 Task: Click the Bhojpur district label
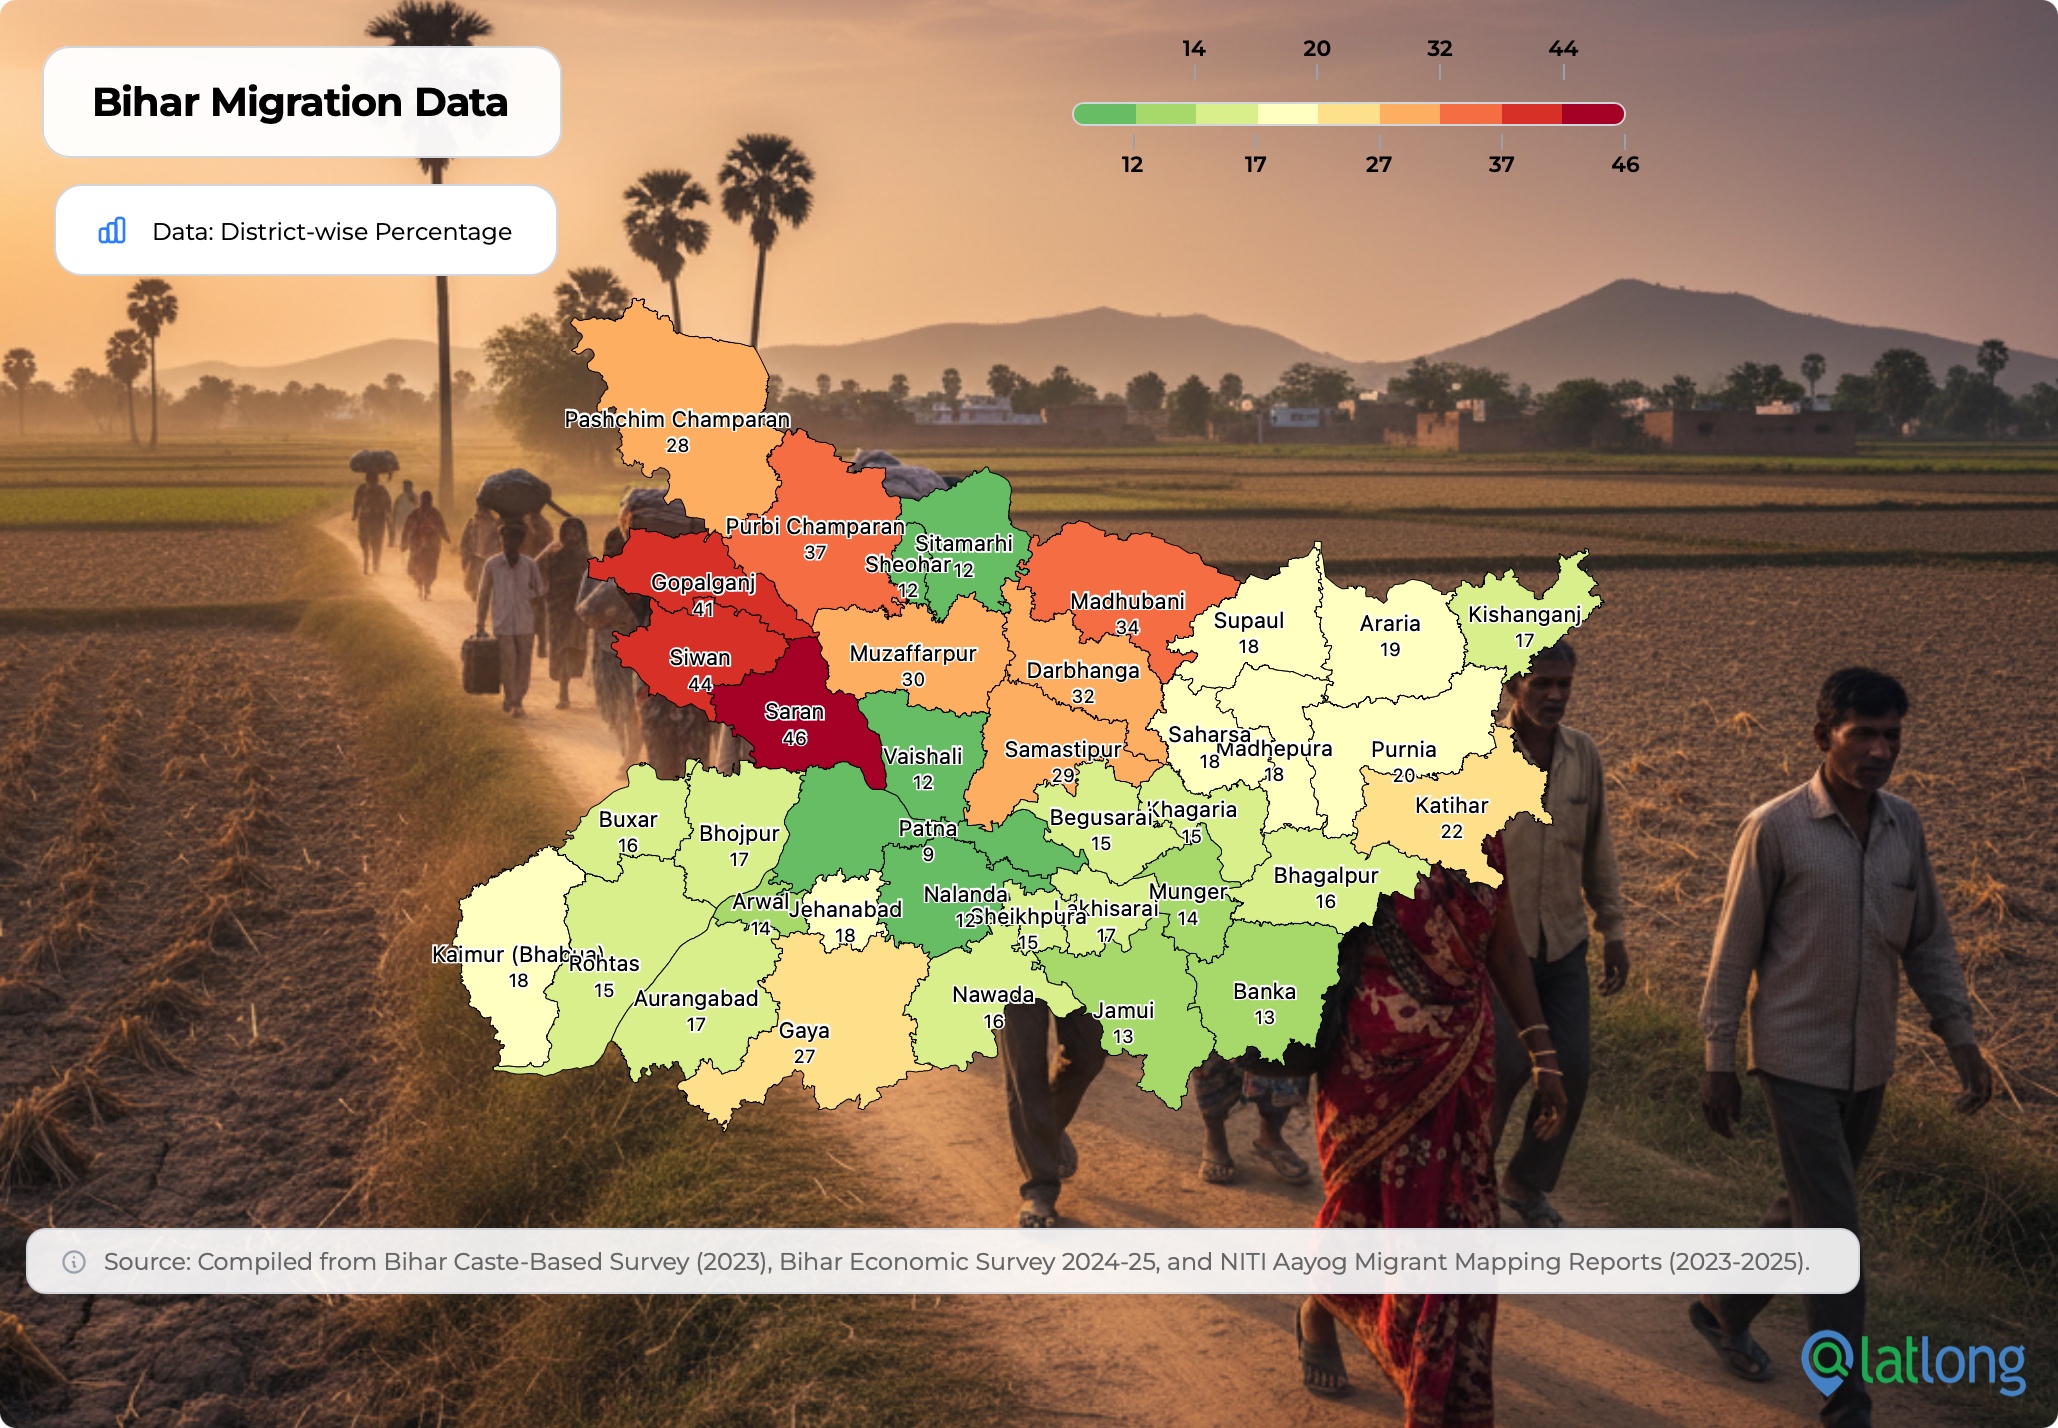pos(739,833)
